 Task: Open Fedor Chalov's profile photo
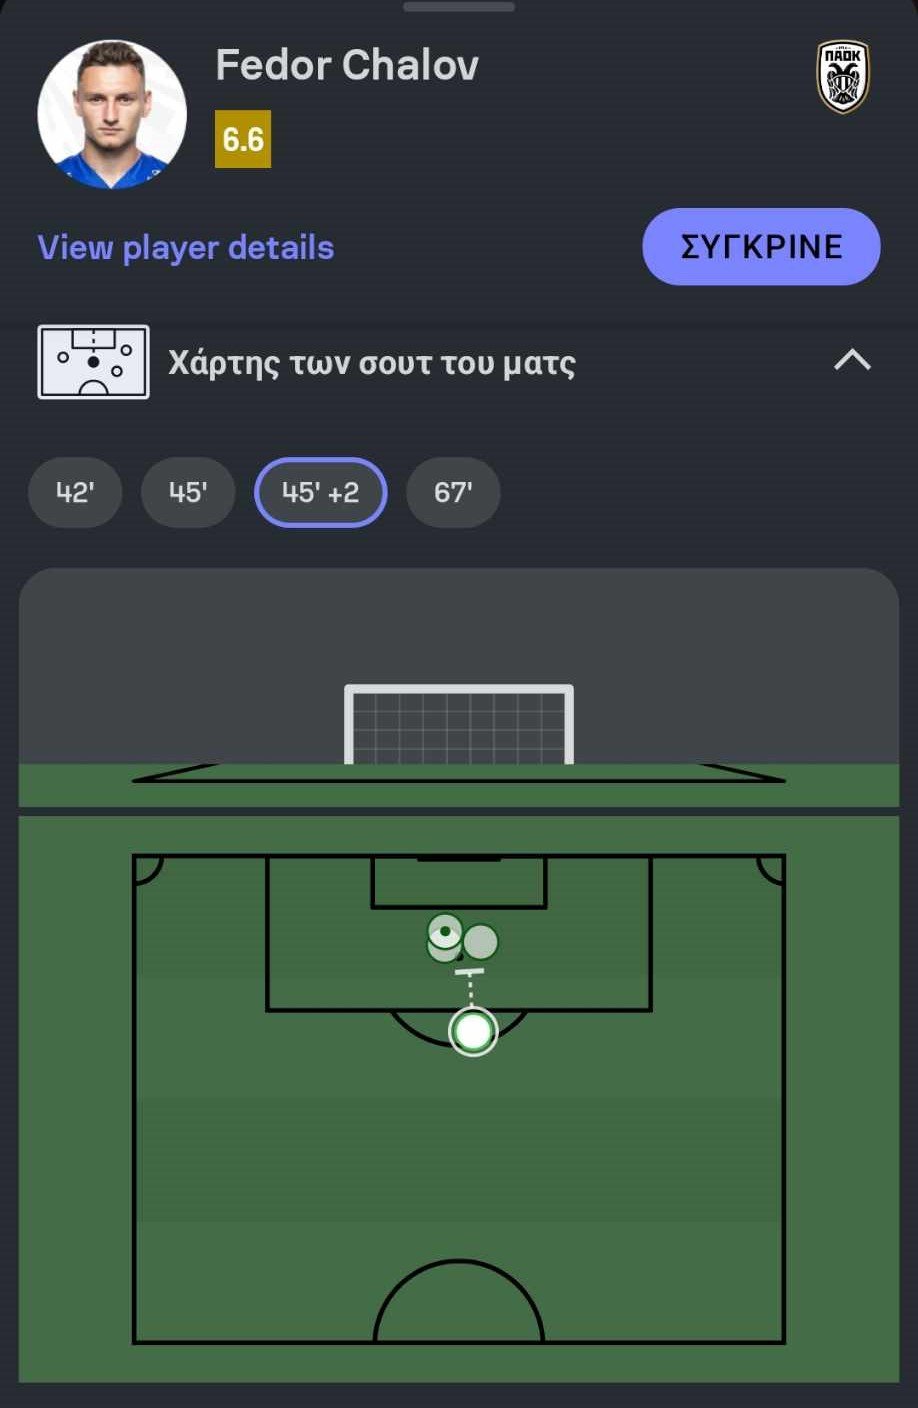click(112, 114)
